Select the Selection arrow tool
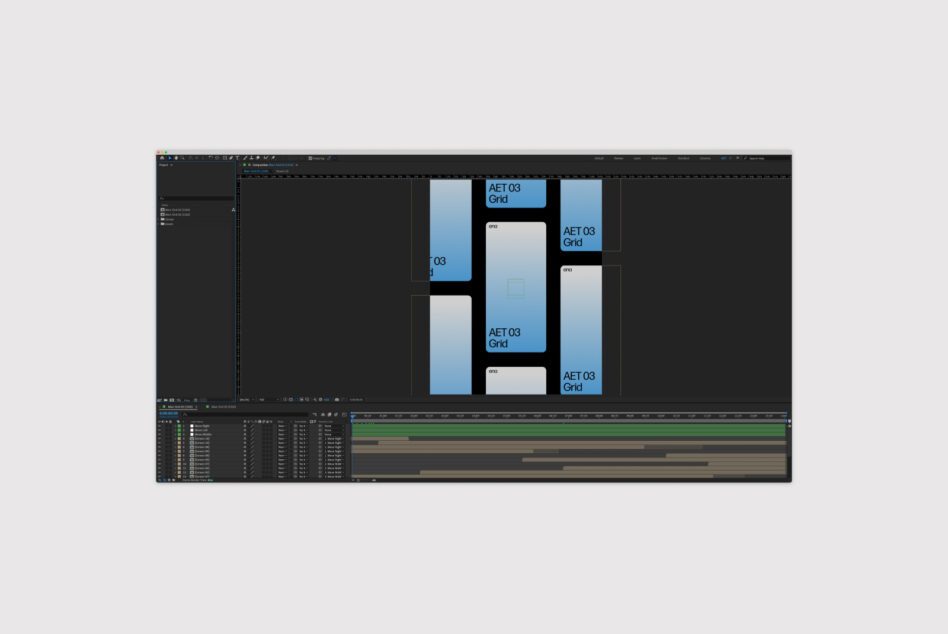 [x=169, y=158]
